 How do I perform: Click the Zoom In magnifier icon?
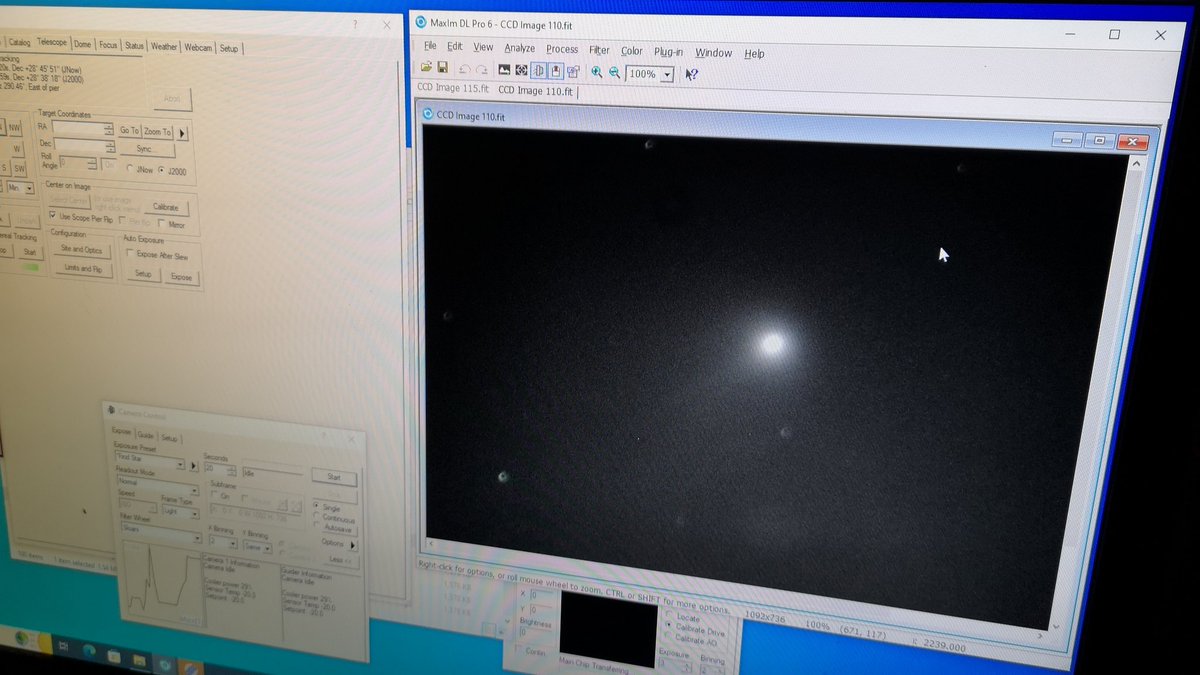[x=597, y=72]
